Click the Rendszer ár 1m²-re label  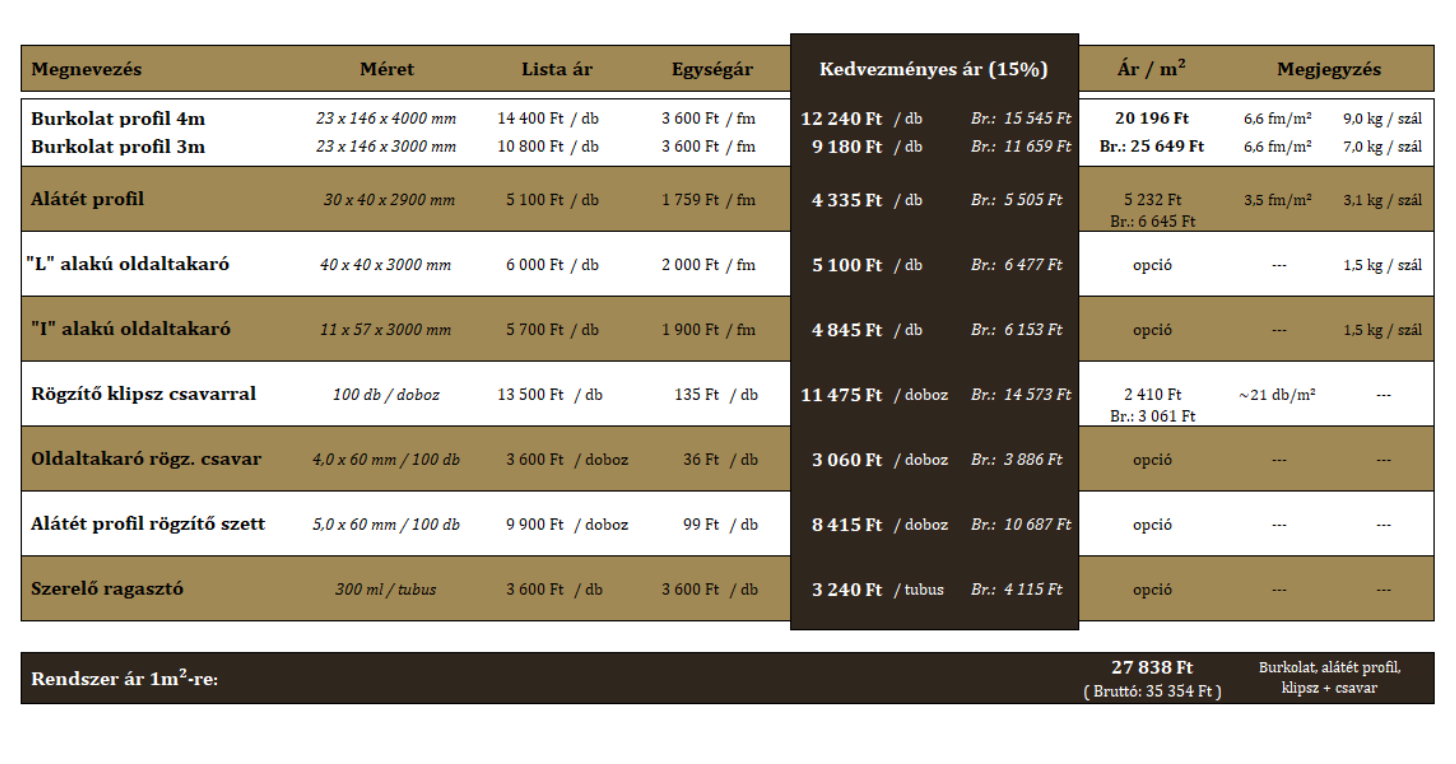pos(125,679)
